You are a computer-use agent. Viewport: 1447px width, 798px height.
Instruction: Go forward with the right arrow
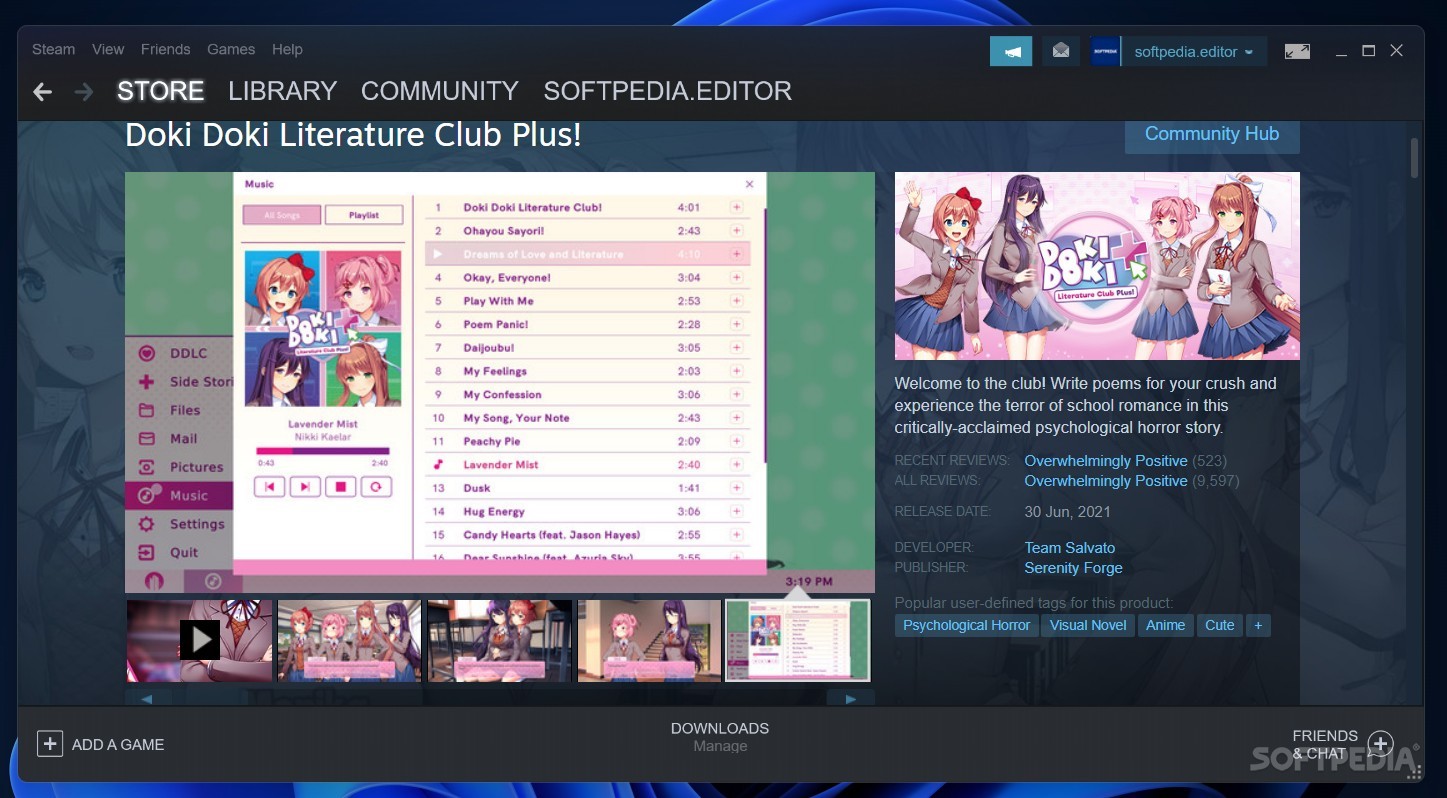(x=84, y=92)
